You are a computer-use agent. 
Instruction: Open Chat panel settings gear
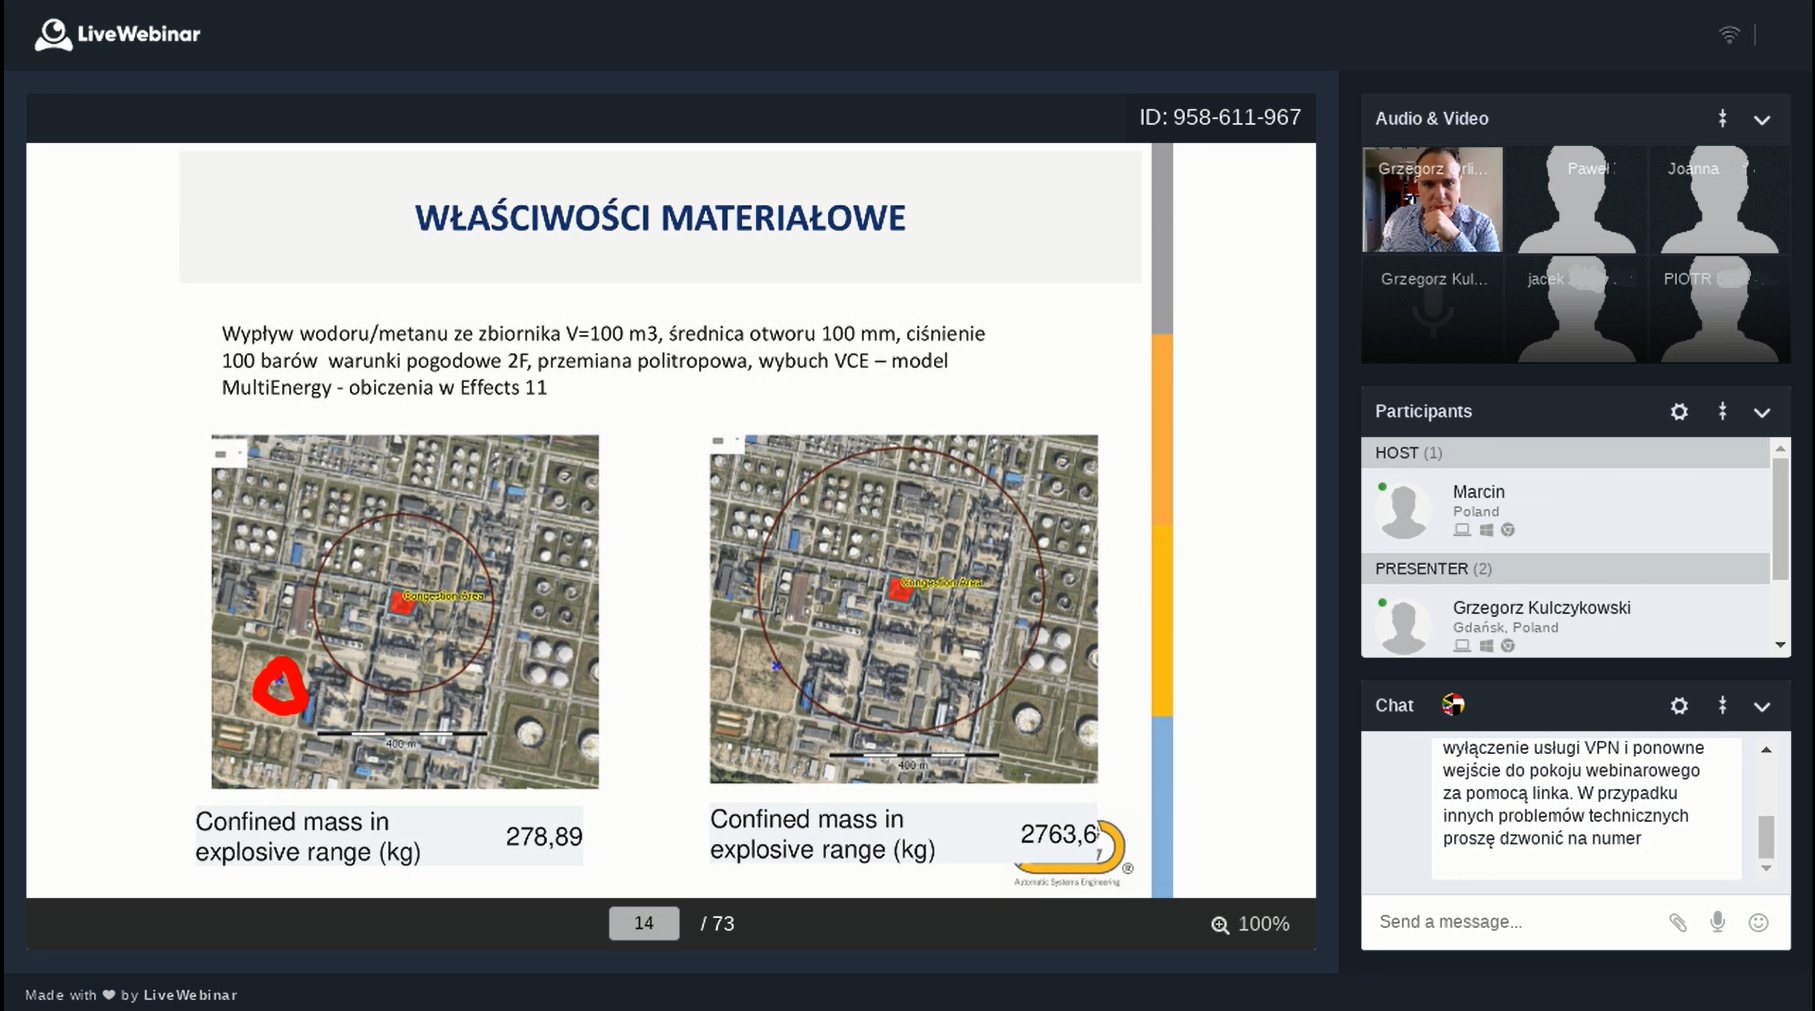pyautogui.click(x=1679, y=706)
